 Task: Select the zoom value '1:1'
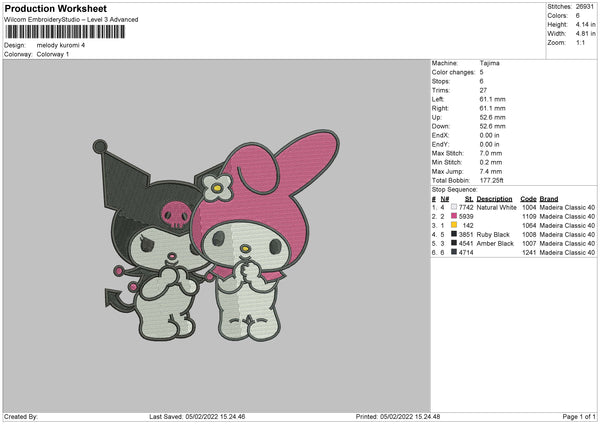[x=580, y=43]
